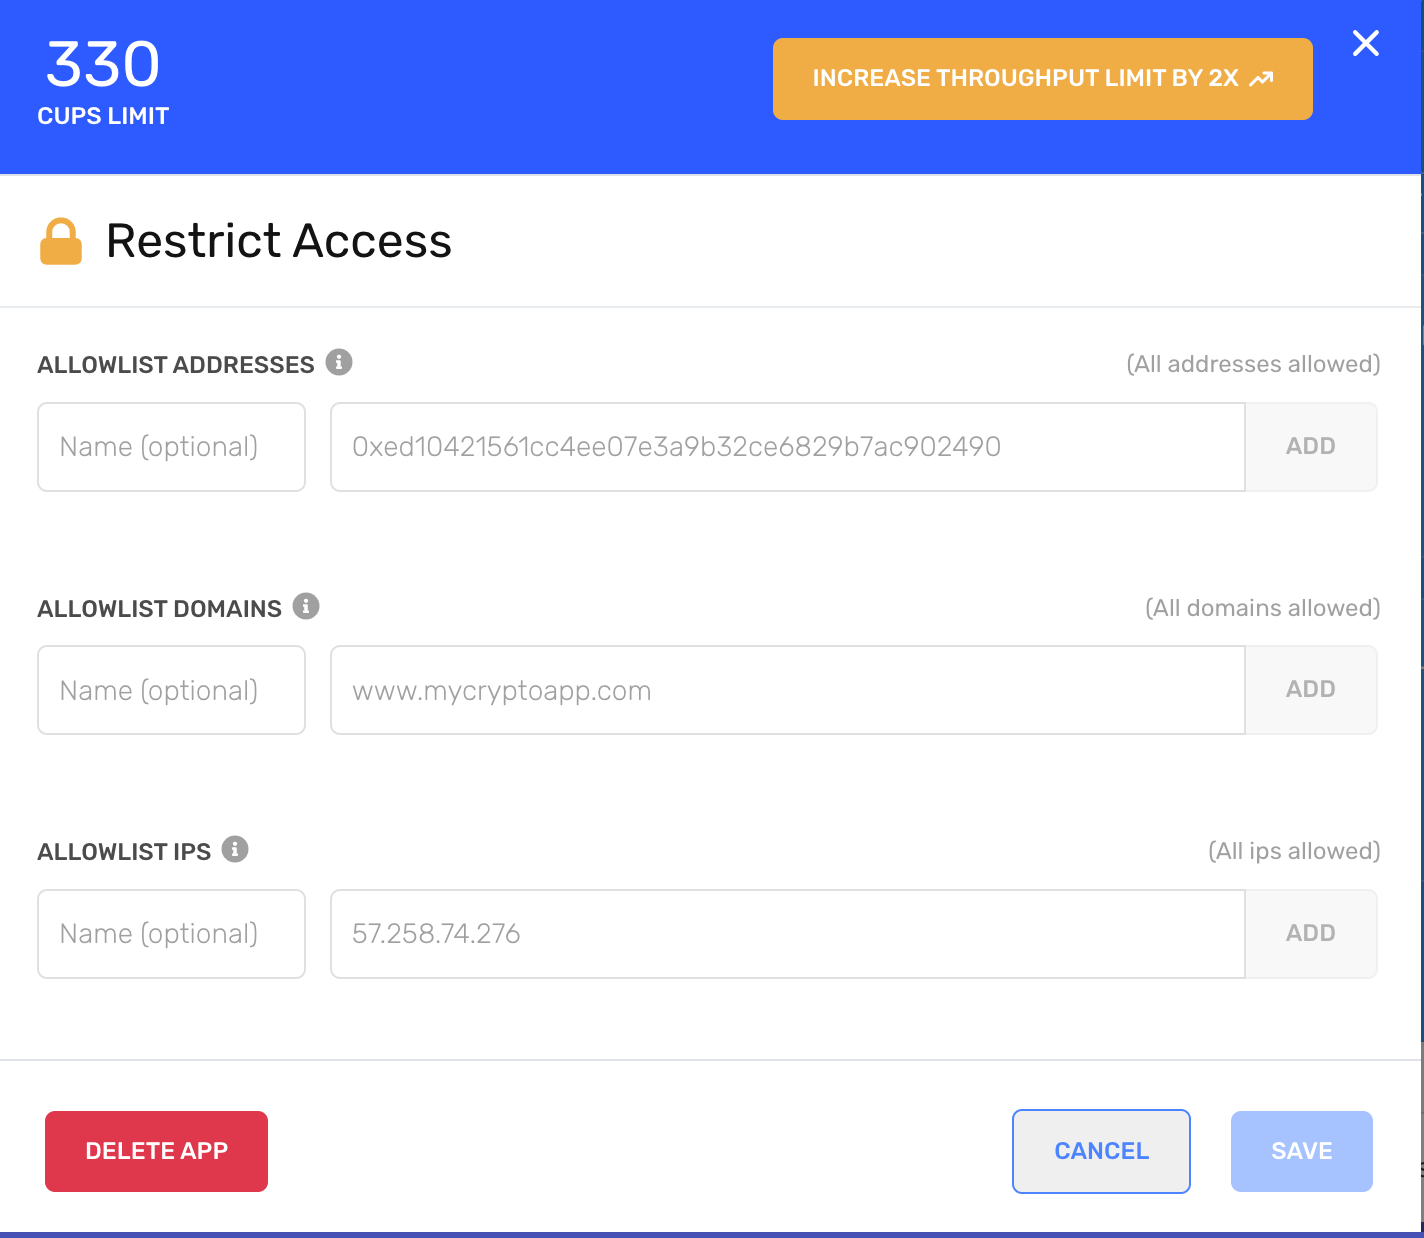Click the 330 CUPS limit value
Image resolution: width=1424 pixels, height=1238 pixels.
103,65
